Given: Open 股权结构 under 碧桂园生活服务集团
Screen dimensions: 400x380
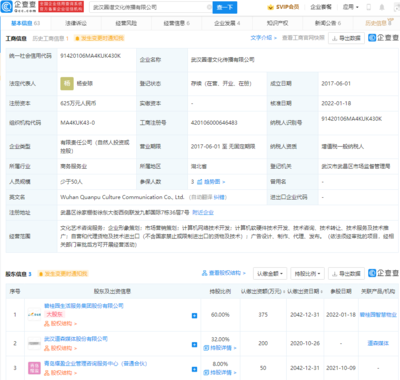Looking at the screenshot, I should [x=60, y=323].
